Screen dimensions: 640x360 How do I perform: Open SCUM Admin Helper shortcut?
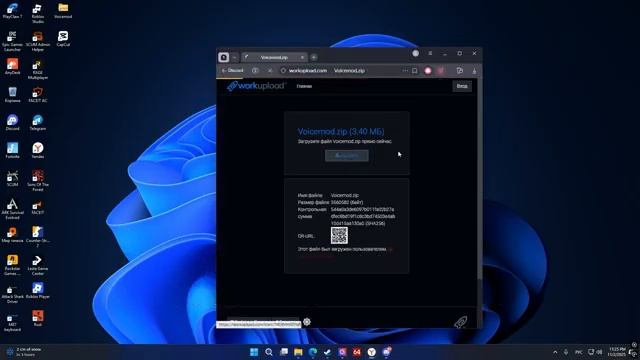38,41
